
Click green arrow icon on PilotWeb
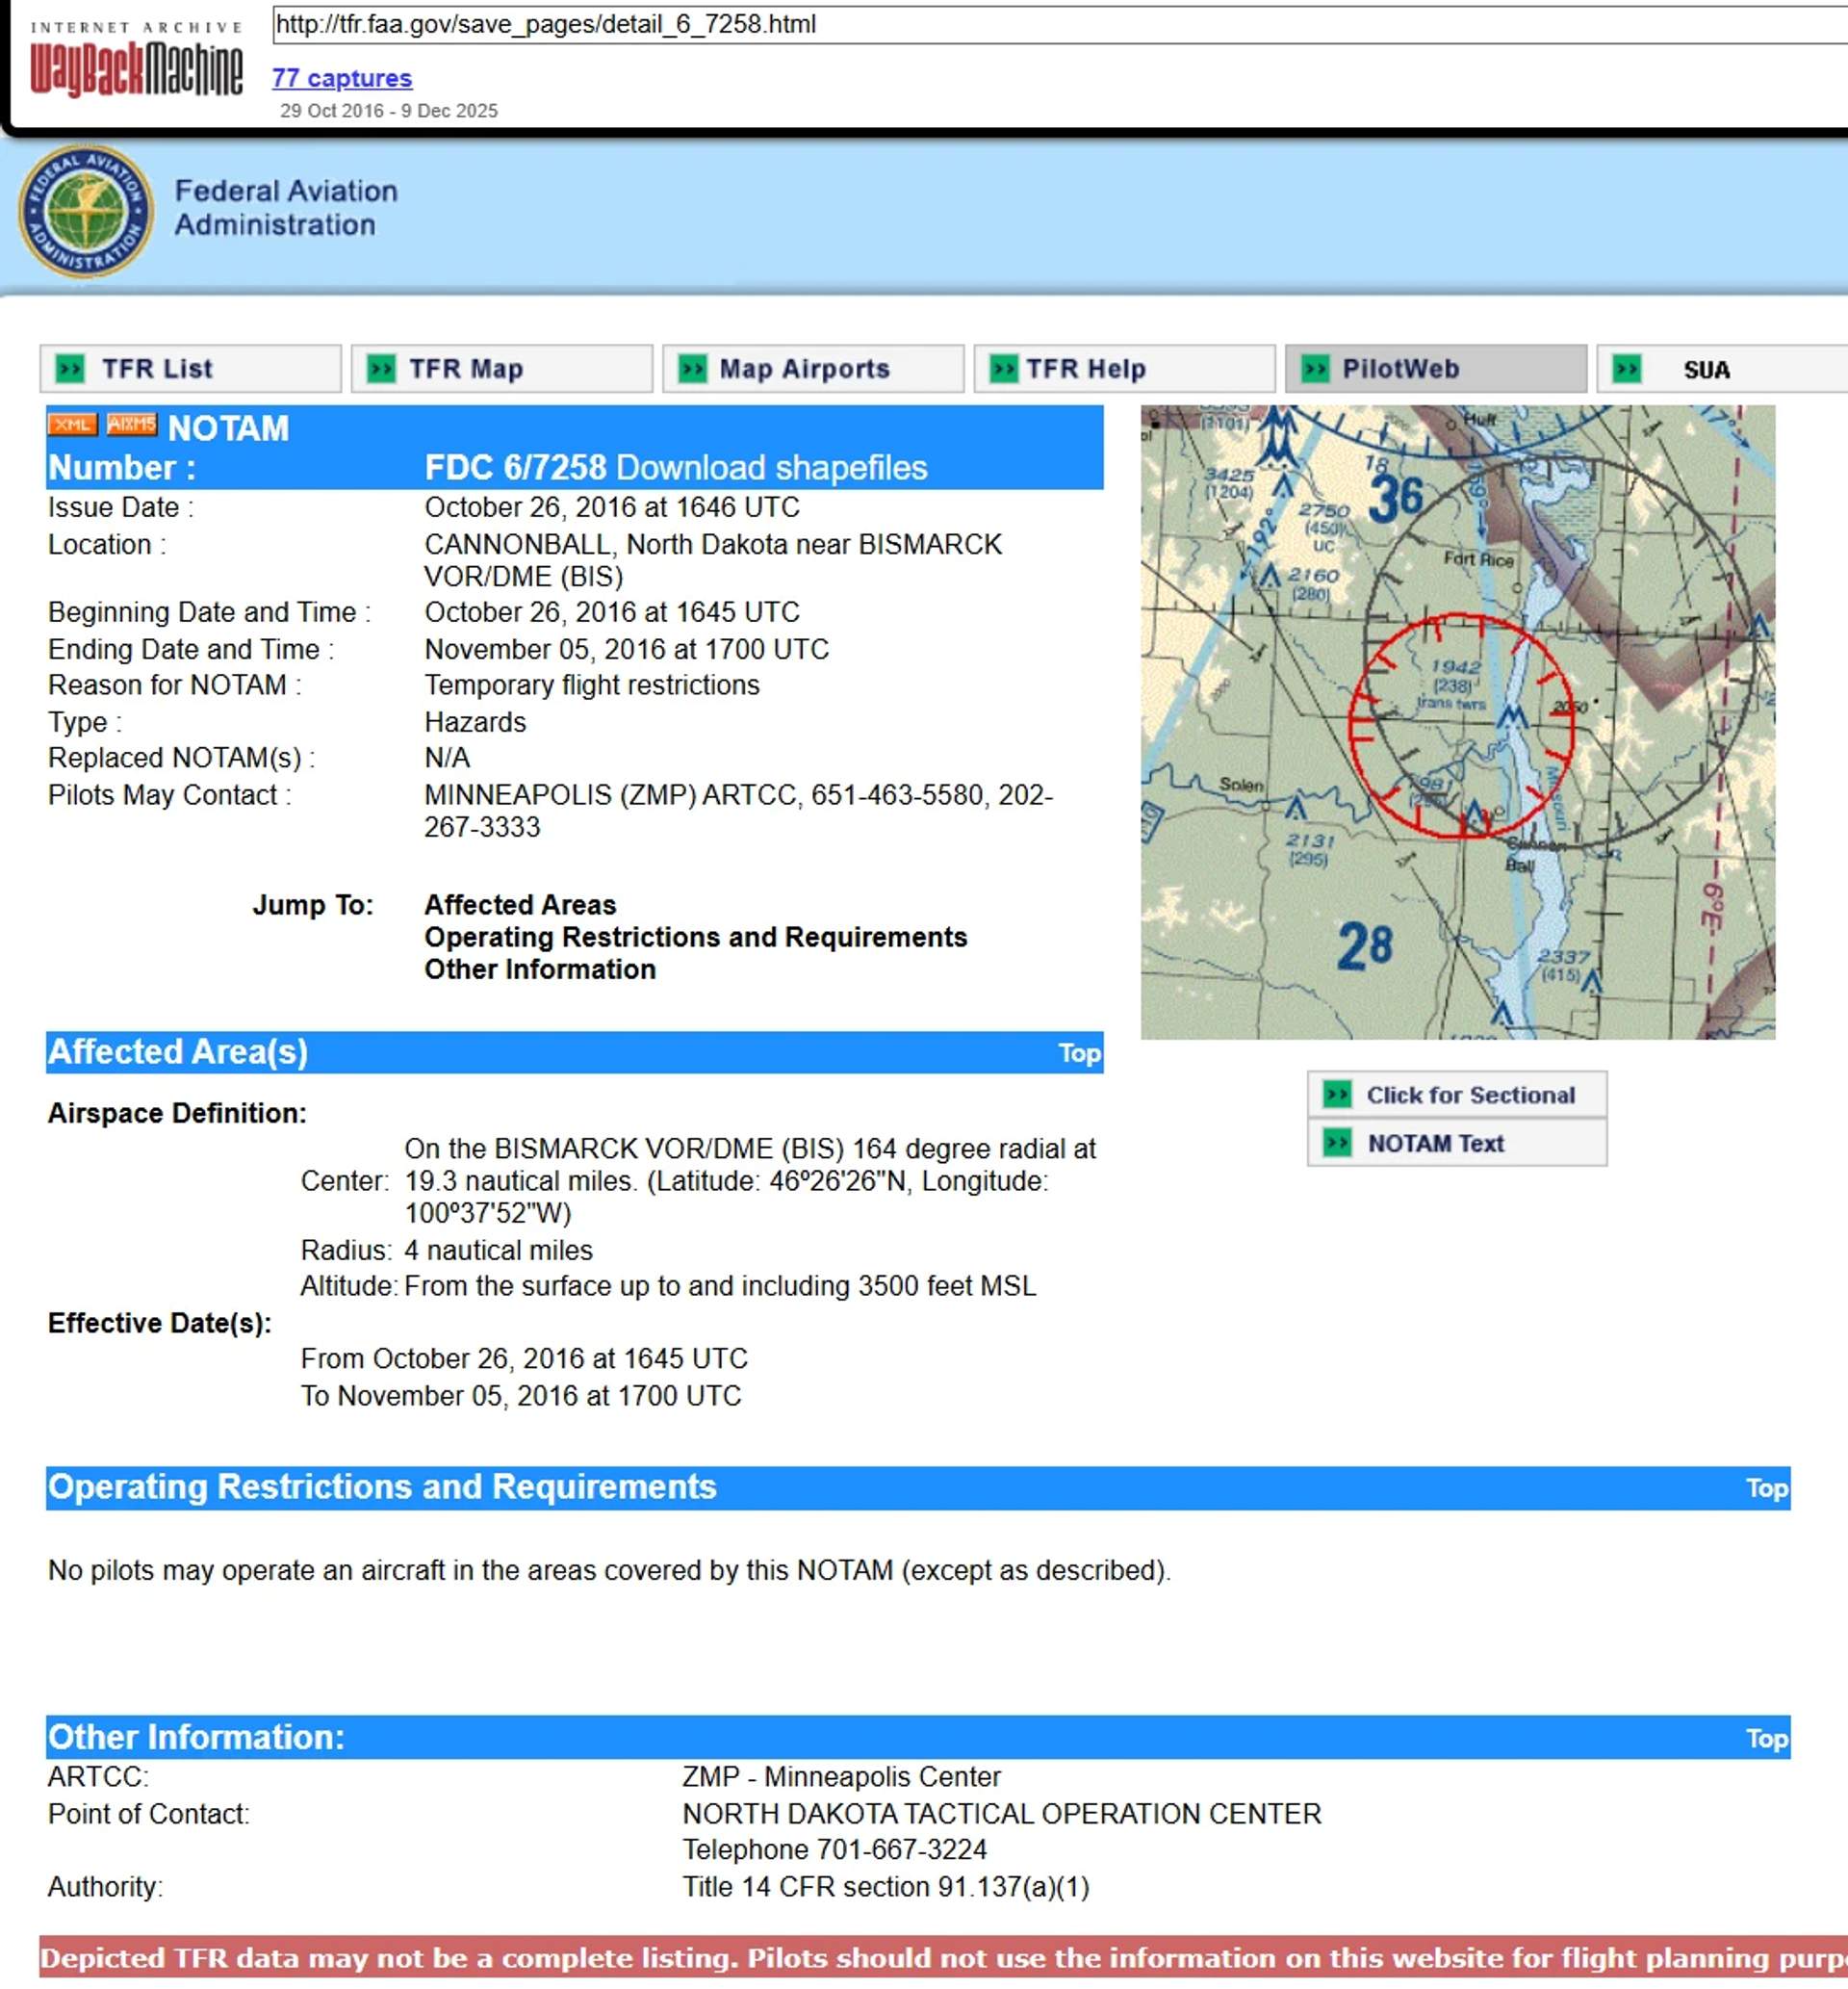[x=1315, y=369]
